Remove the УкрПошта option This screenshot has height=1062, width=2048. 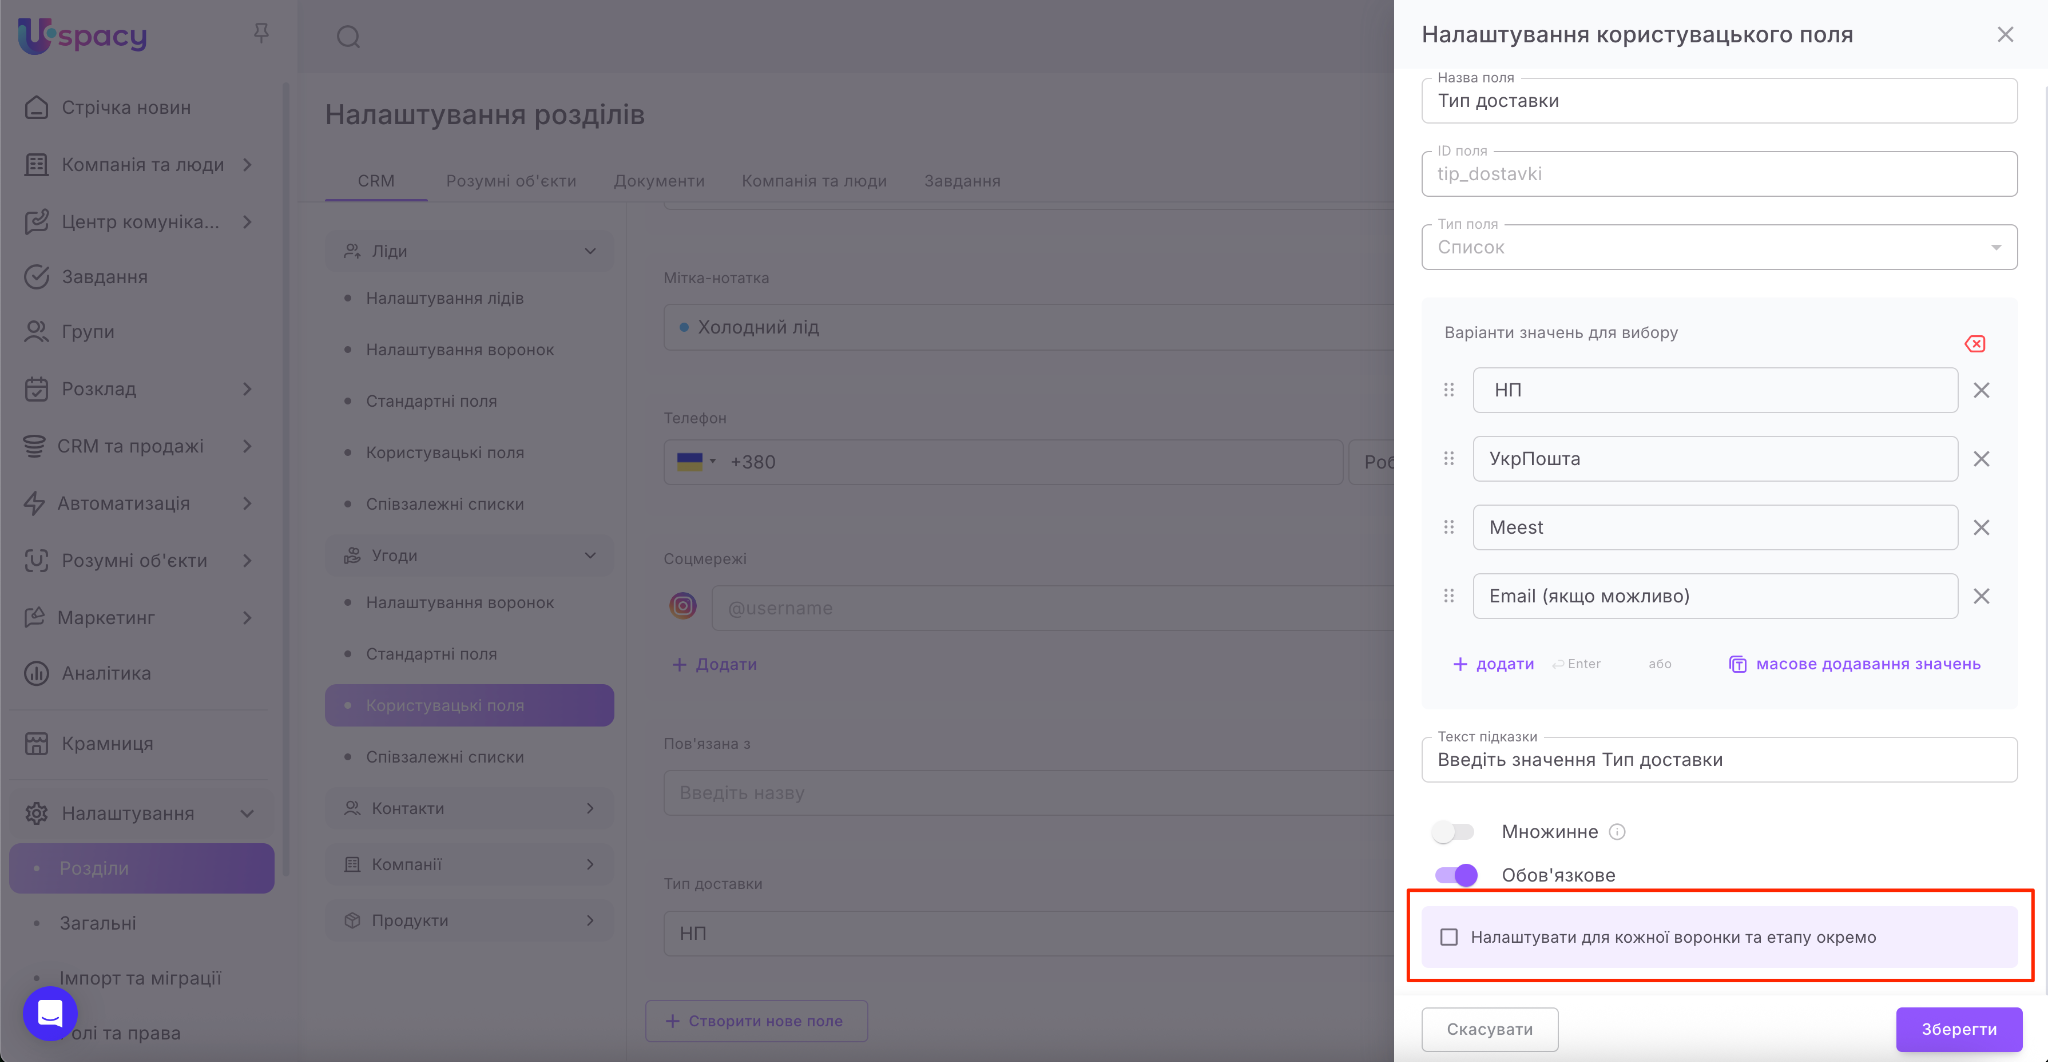1981,459
